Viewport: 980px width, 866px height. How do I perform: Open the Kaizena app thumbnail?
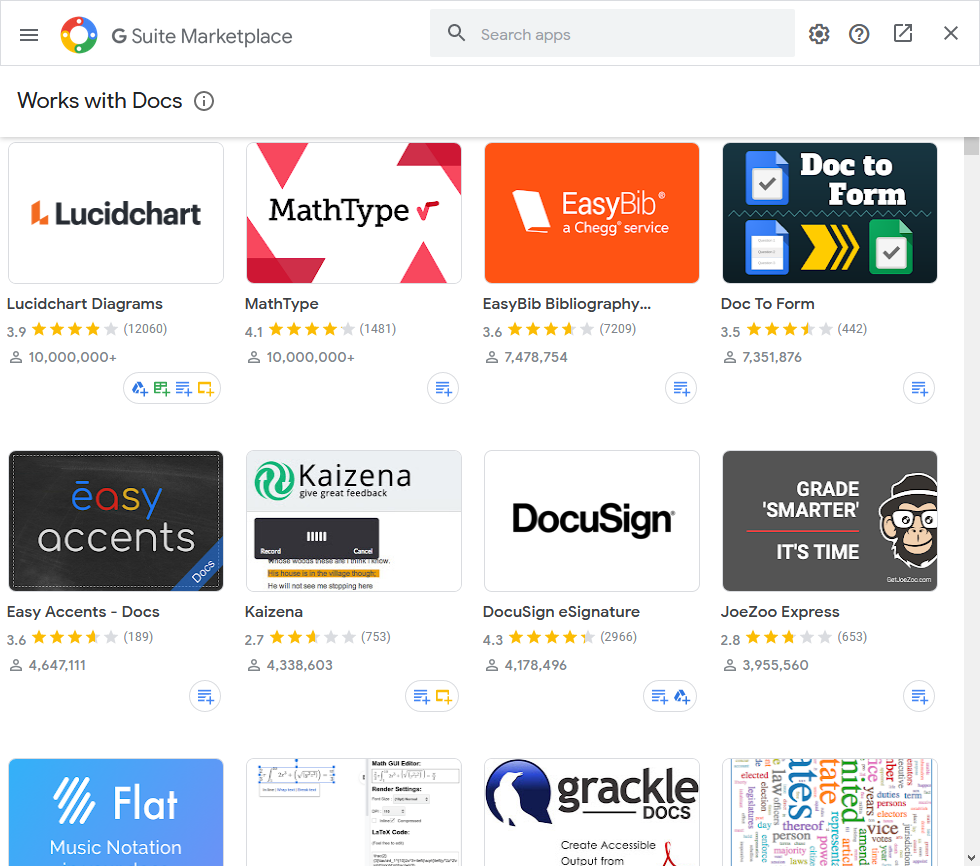(x=354, y=521)
